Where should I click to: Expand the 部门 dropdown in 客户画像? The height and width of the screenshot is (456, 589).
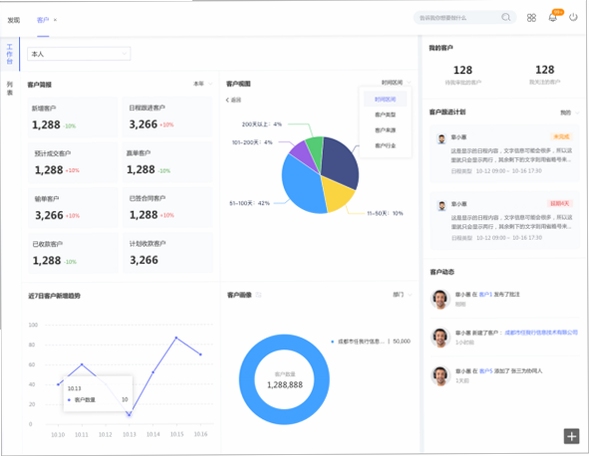click(x=402, y=294)
